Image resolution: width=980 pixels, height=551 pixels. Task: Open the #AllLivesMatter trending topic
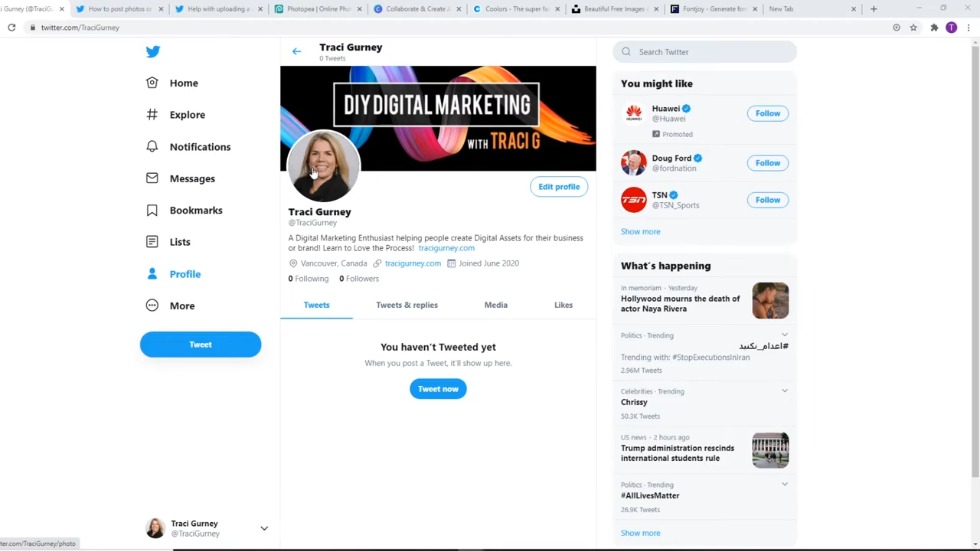(650, 495)
